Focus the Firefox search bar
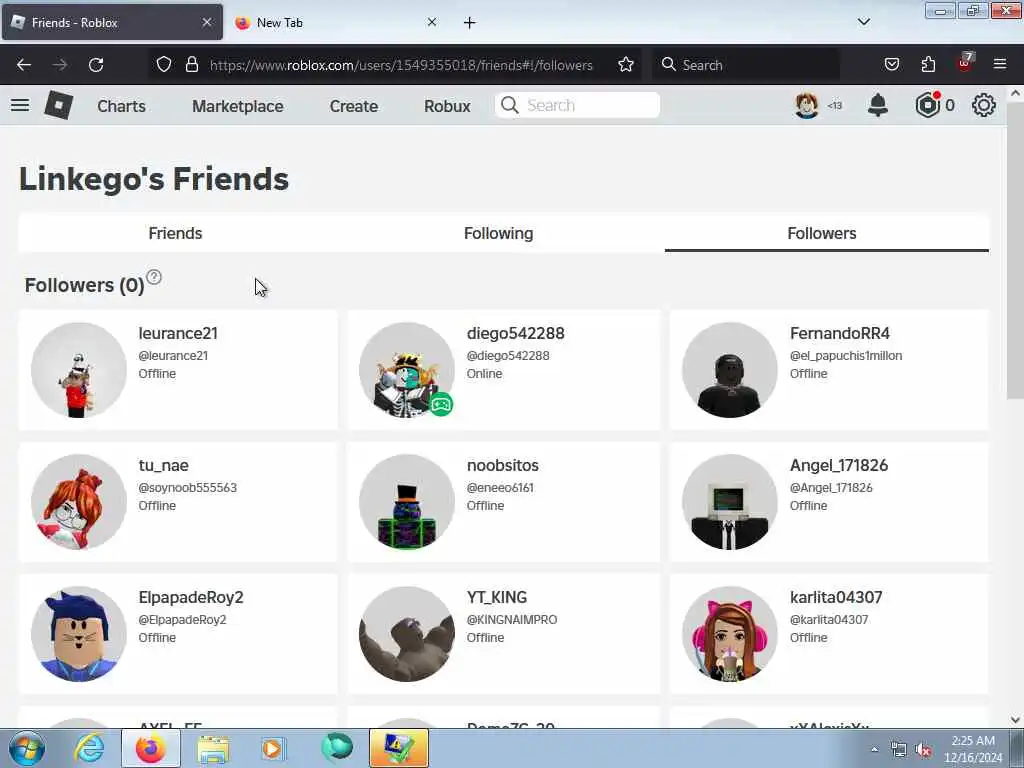Image resolution: width=1024 pixels, height=768 pixels. [746, 65]
